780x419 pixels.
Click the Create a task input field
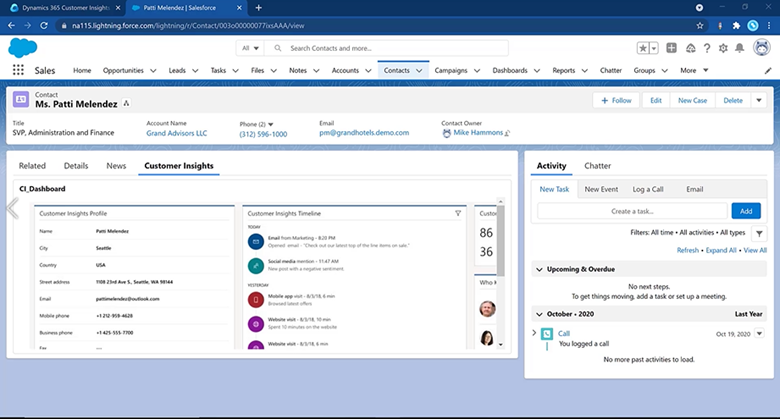[632, 211]
